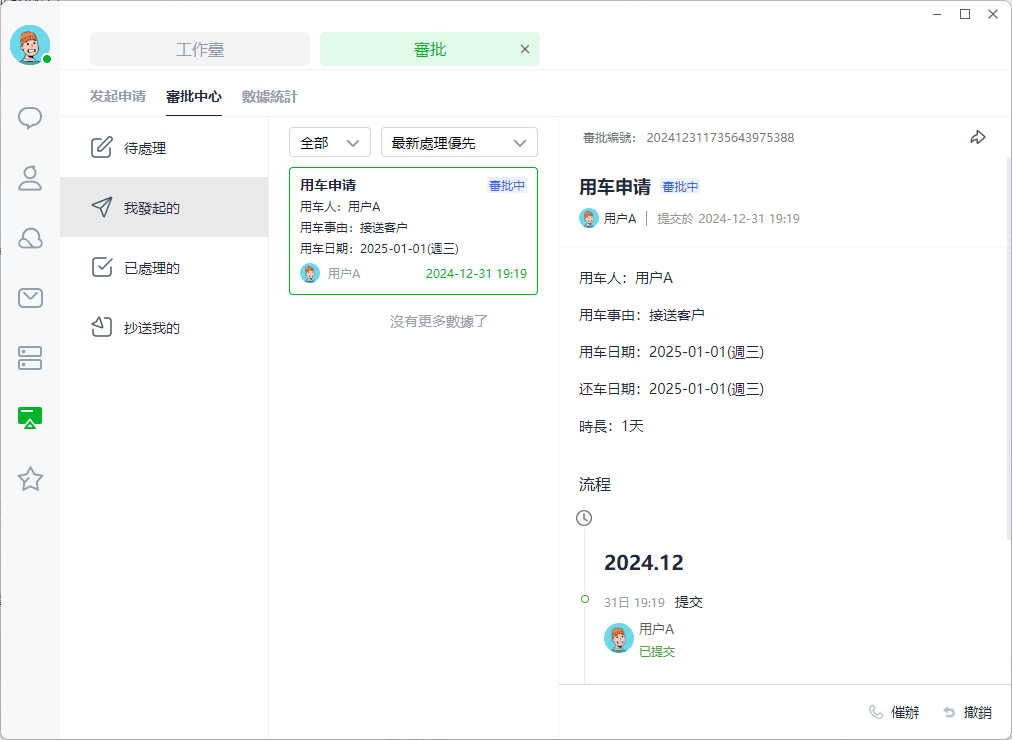Open the mail sidebar icon
The image size is (1012, 740).
pos(30,298)
